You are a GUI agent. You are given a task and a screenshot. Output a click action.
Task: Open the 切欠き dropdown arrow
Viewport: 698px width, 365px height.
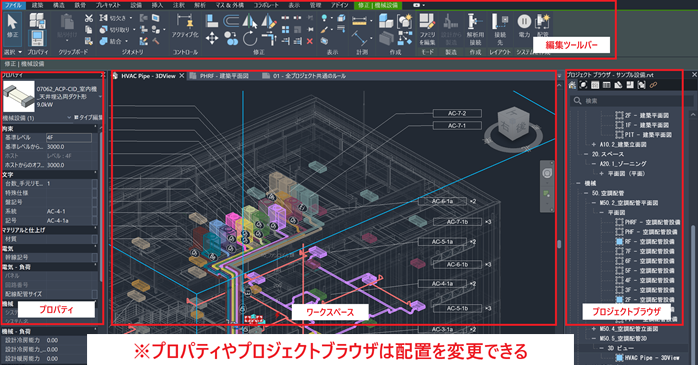coord(131,19)
